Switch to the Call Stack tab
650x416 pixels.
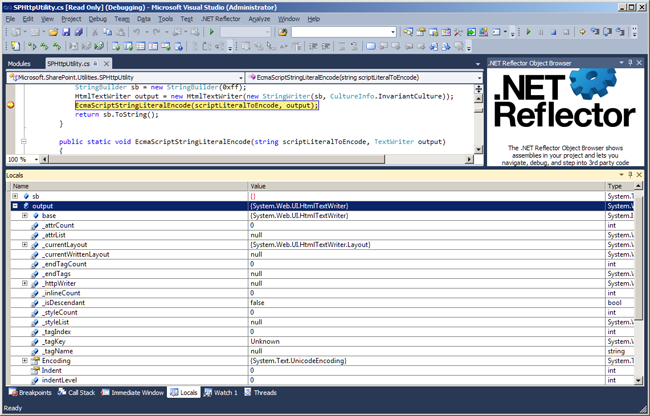pyautogui.click(x=78, y=393)
